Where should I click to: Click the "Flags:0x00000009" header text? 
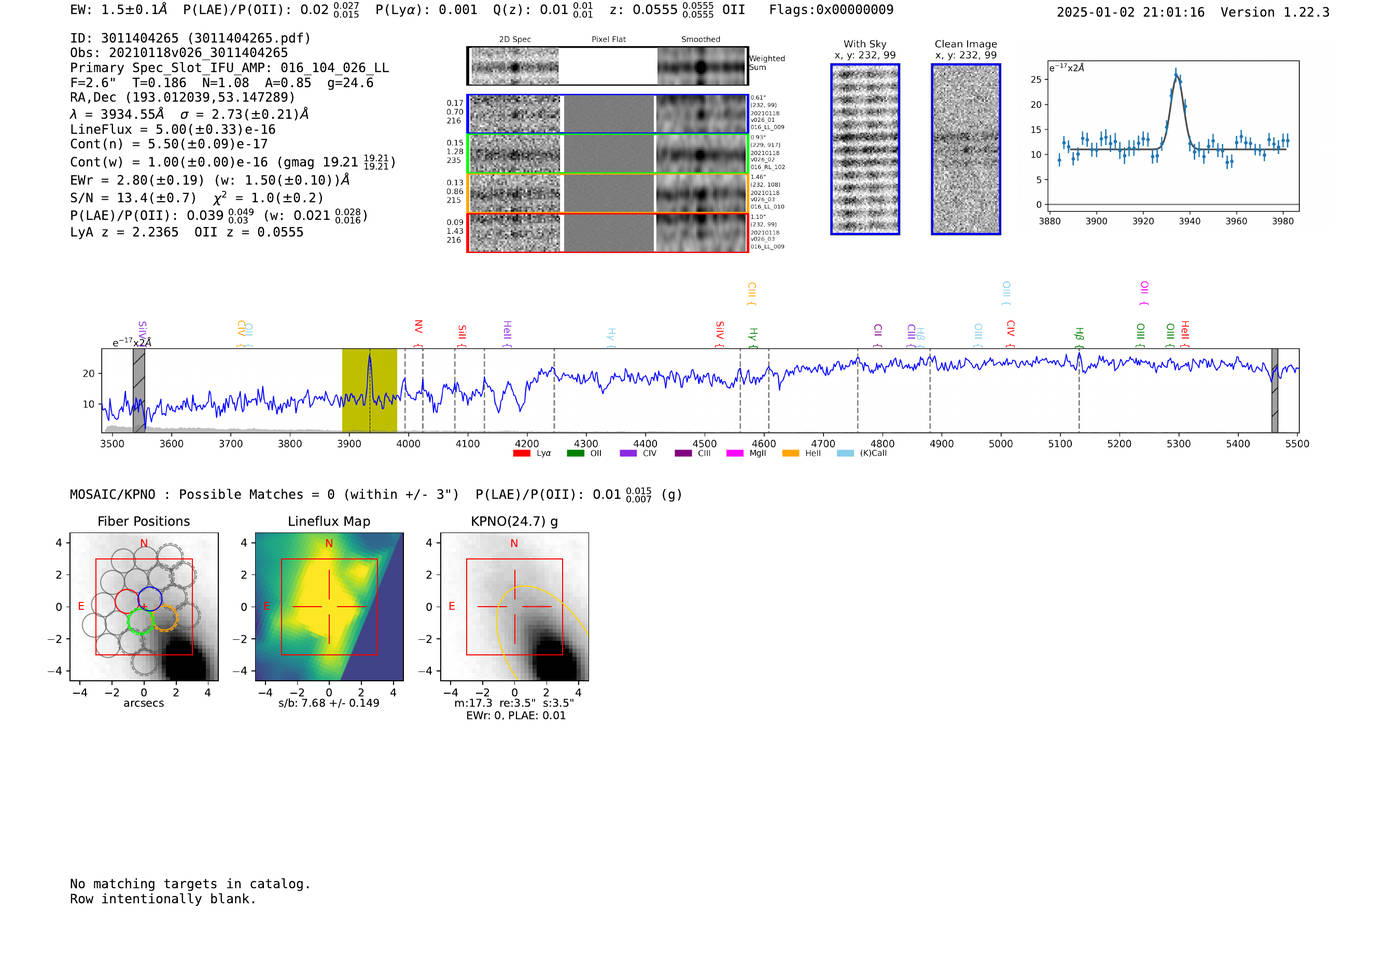(x=831, y=10)
